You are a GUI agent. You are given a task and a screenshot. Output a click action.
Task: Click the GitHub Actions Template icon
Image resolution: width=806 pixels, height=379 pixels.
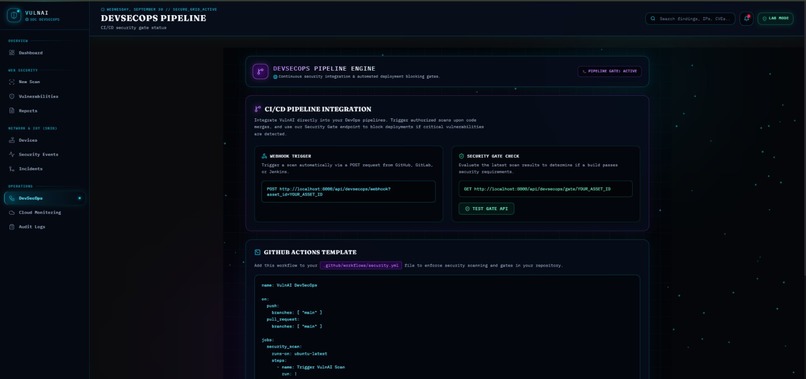(258, 252)
